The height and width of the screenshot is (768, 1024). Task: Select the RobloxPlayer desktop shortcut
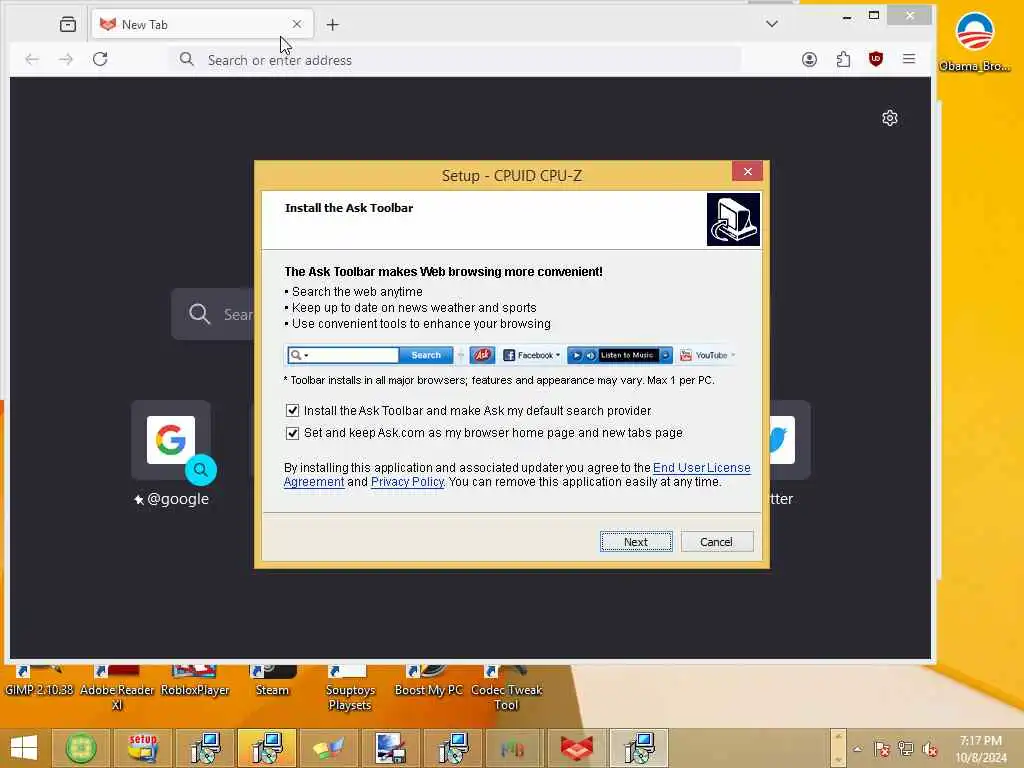(195, 681)
